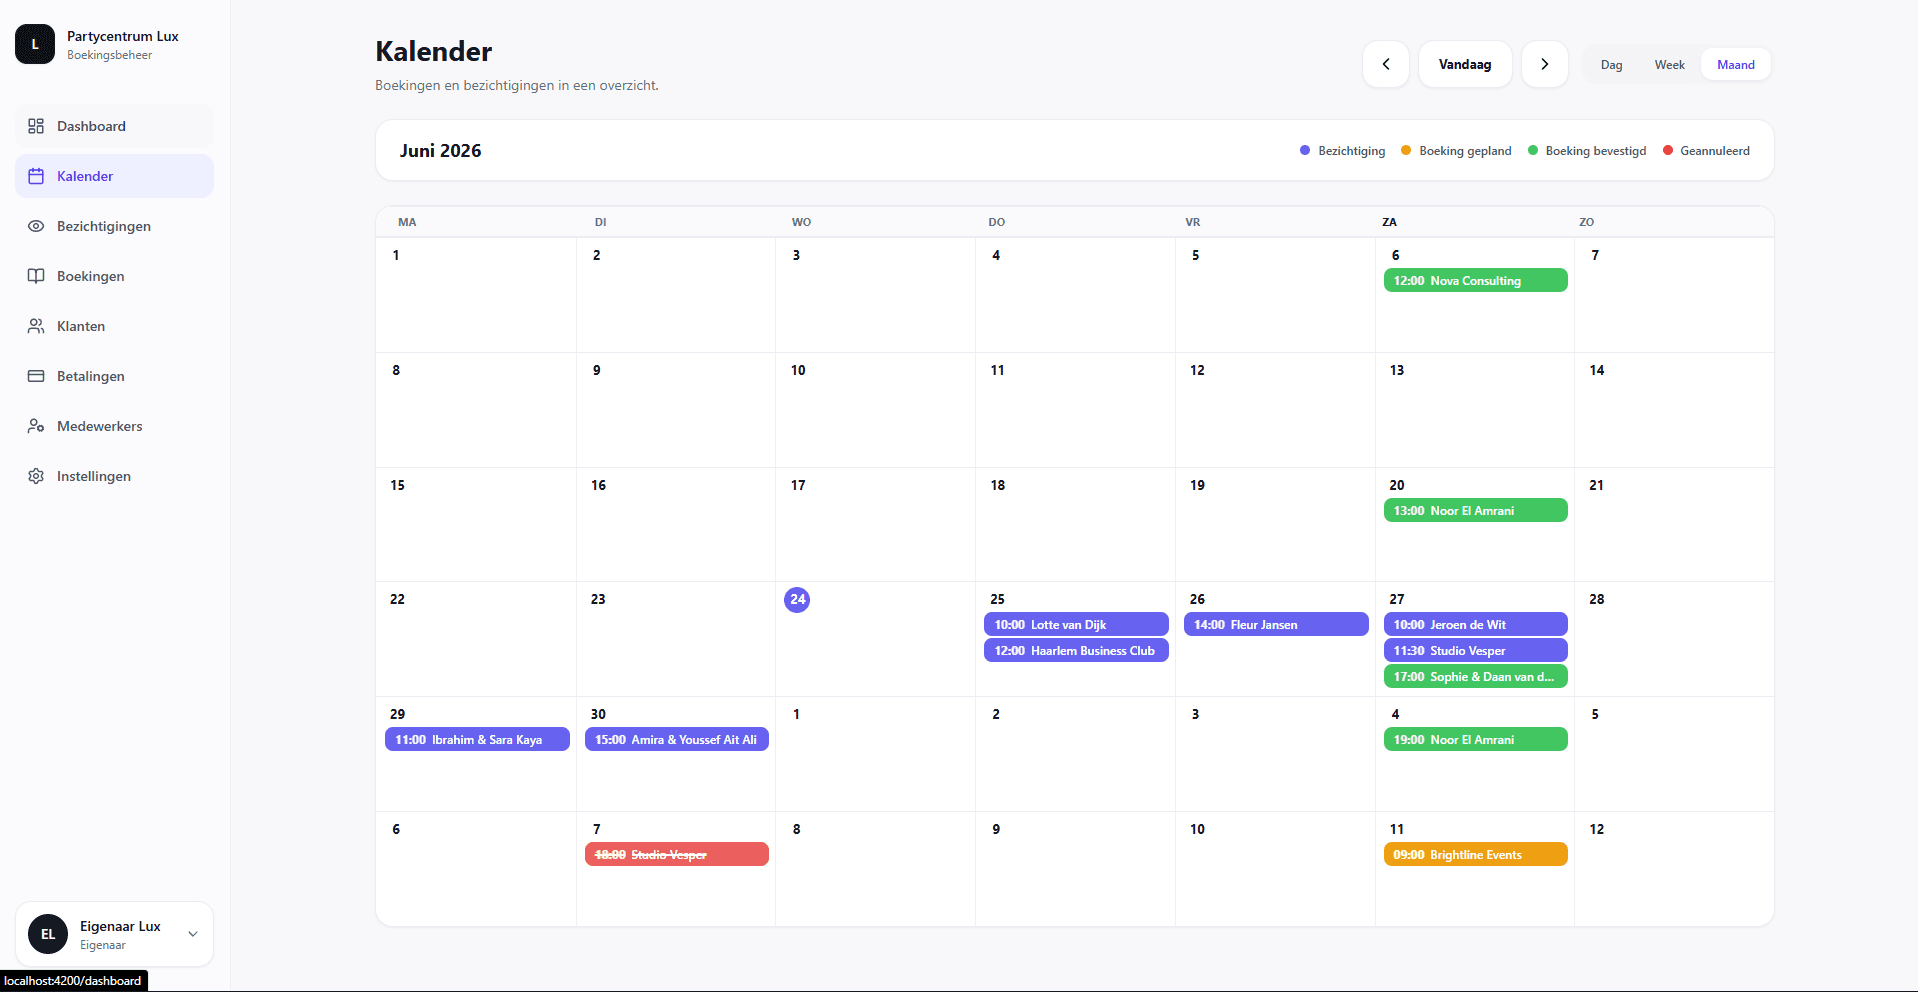This screenshot has width=1918, height=992.
Task: Open the Bezichtigingen menu item
Action: pos(114,226)
